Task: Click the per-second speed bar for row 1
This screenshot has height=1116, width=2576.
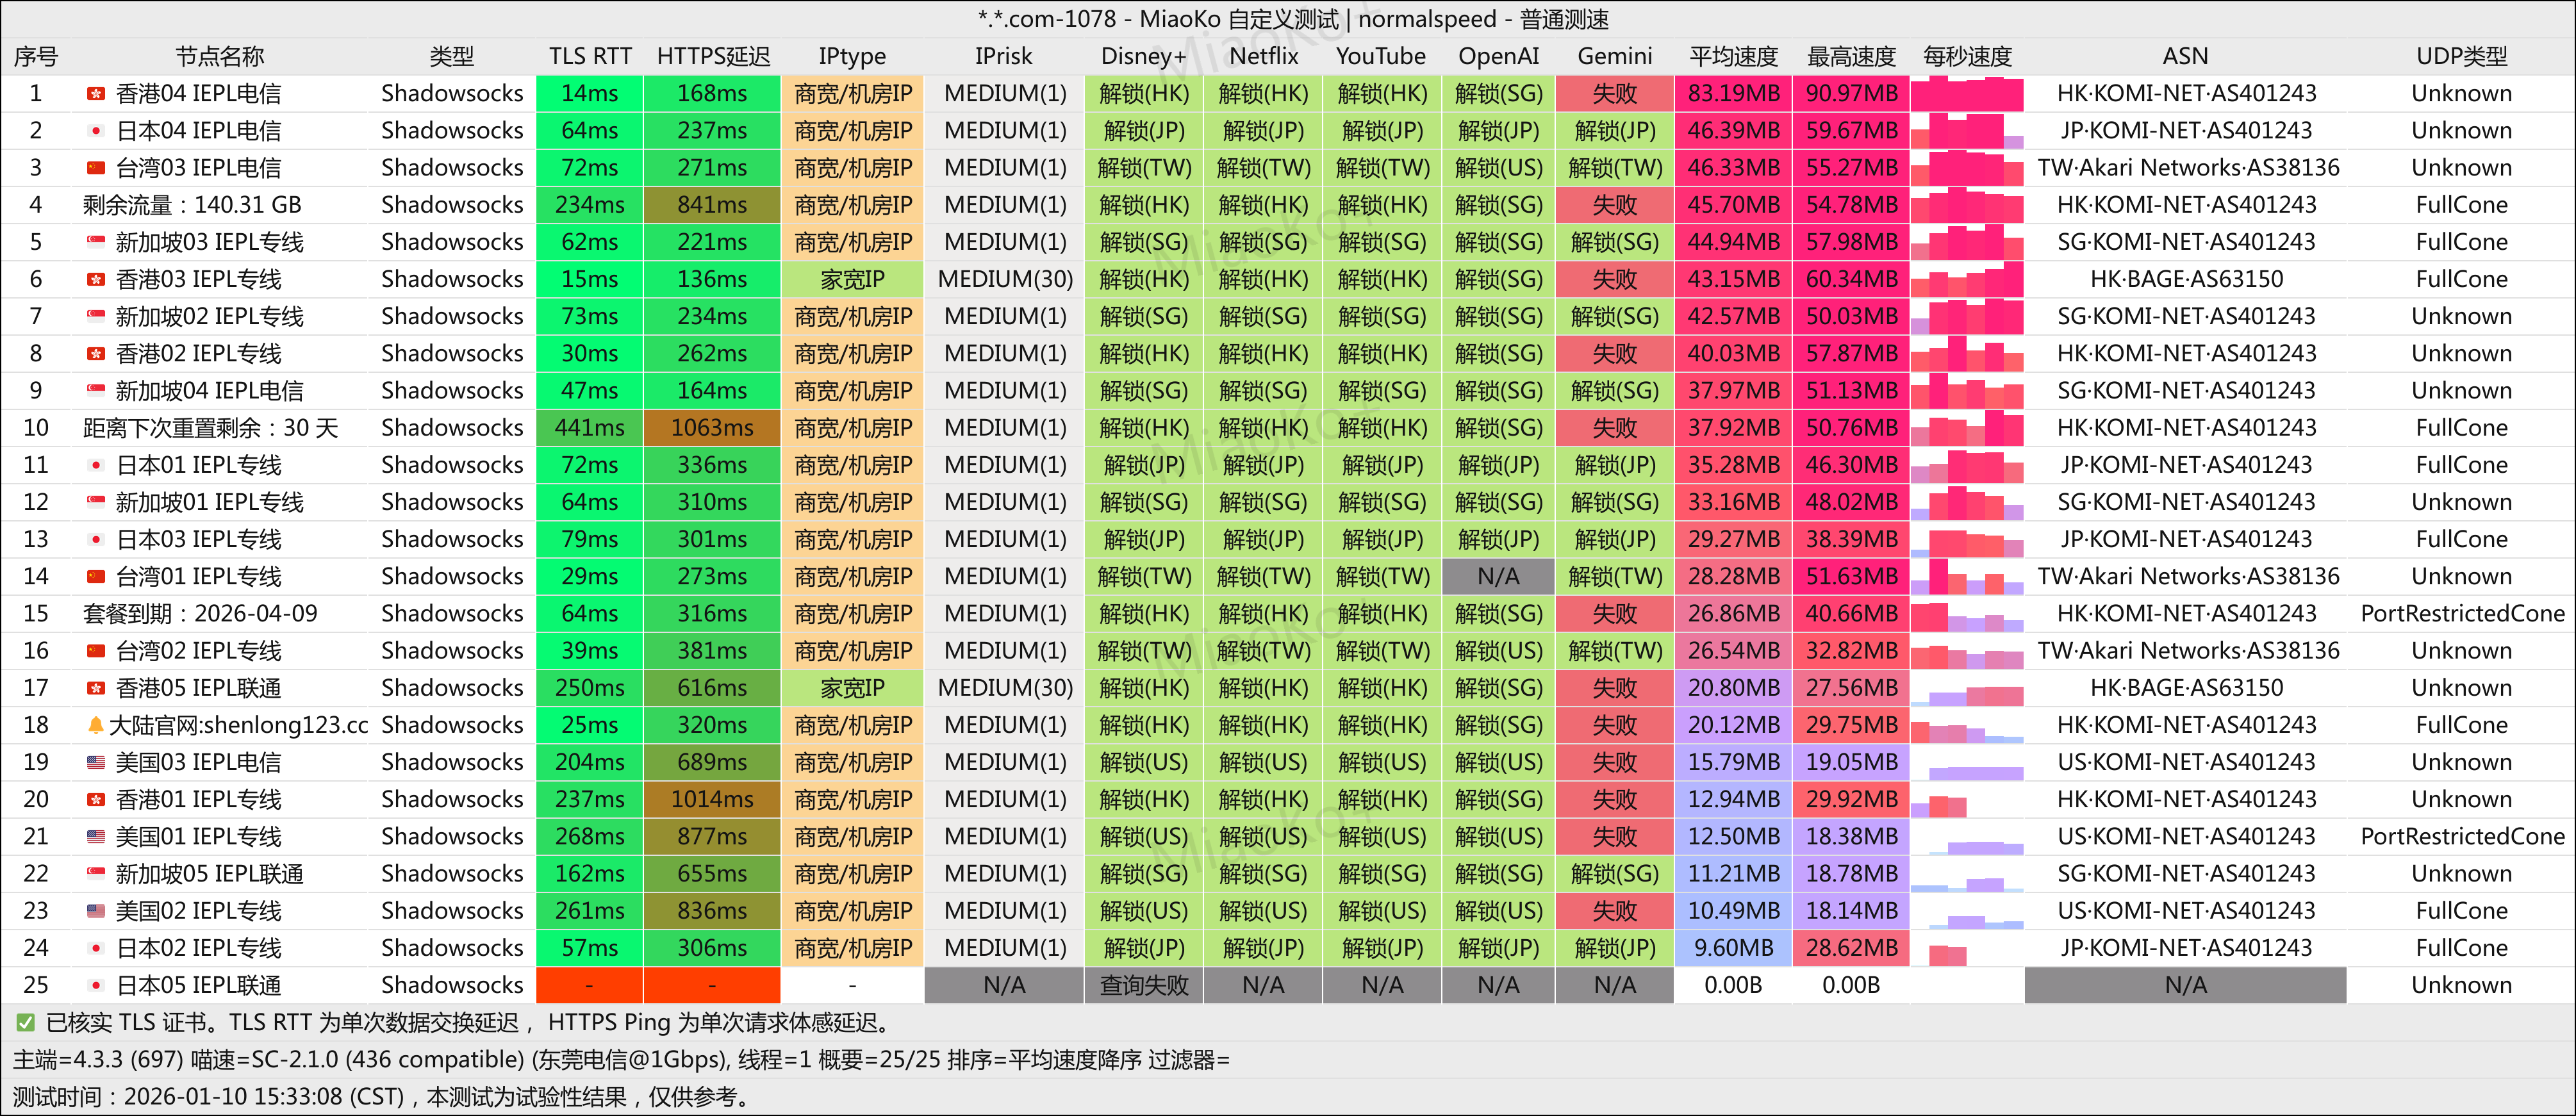Action: [1966, 94]
